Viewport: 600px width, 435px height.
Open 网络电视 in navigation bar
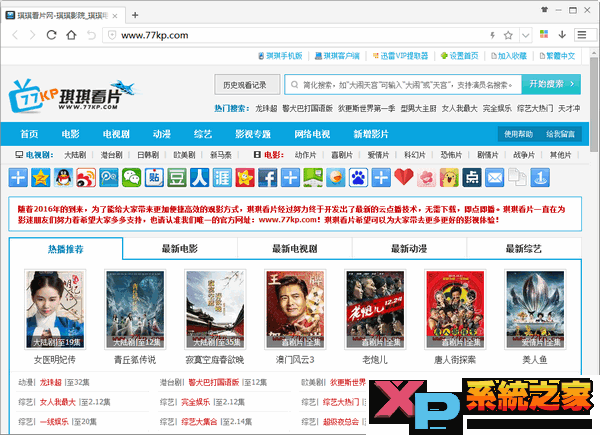[312, 134]
